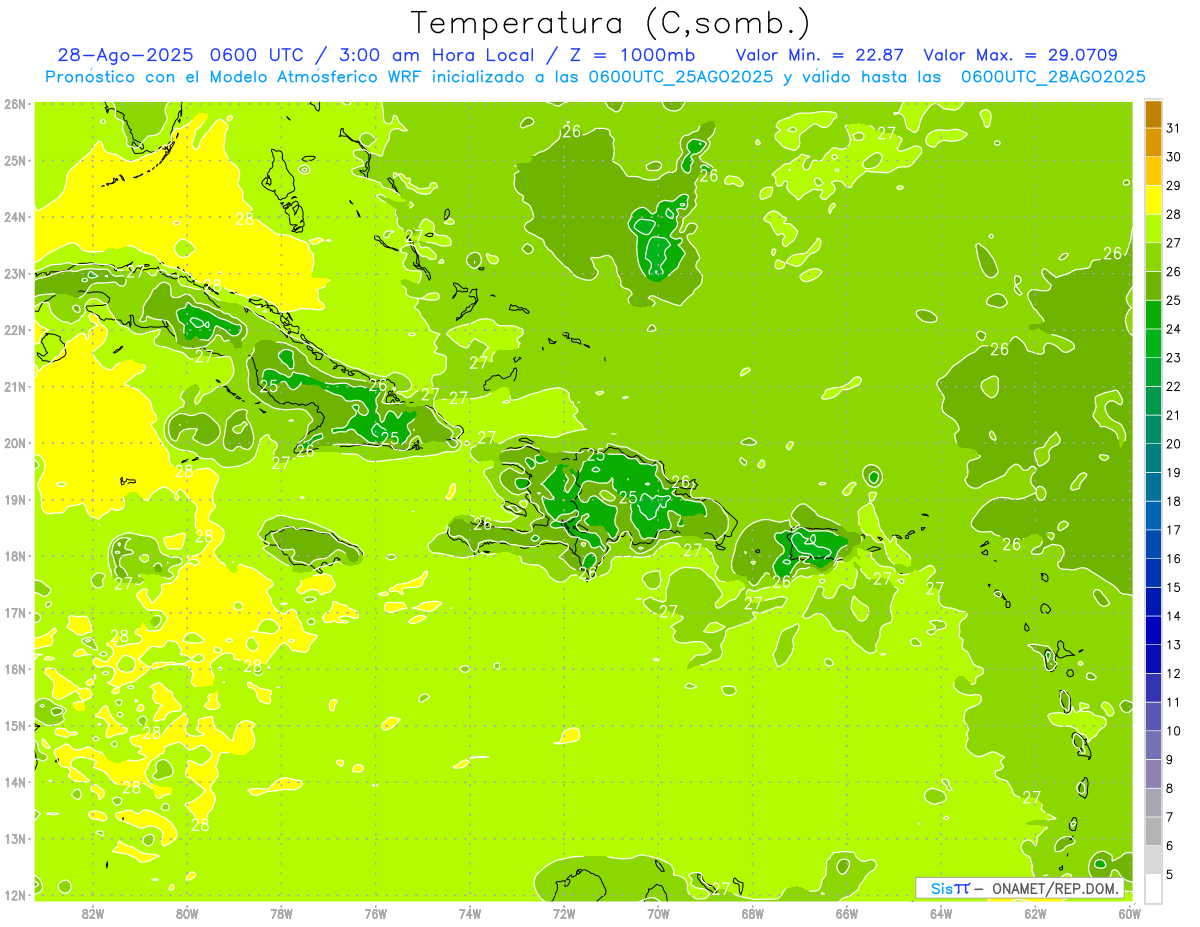Screen dimensions: 1200x927
Task: Click the 12N latitude axis label
Action: (15, 895)
